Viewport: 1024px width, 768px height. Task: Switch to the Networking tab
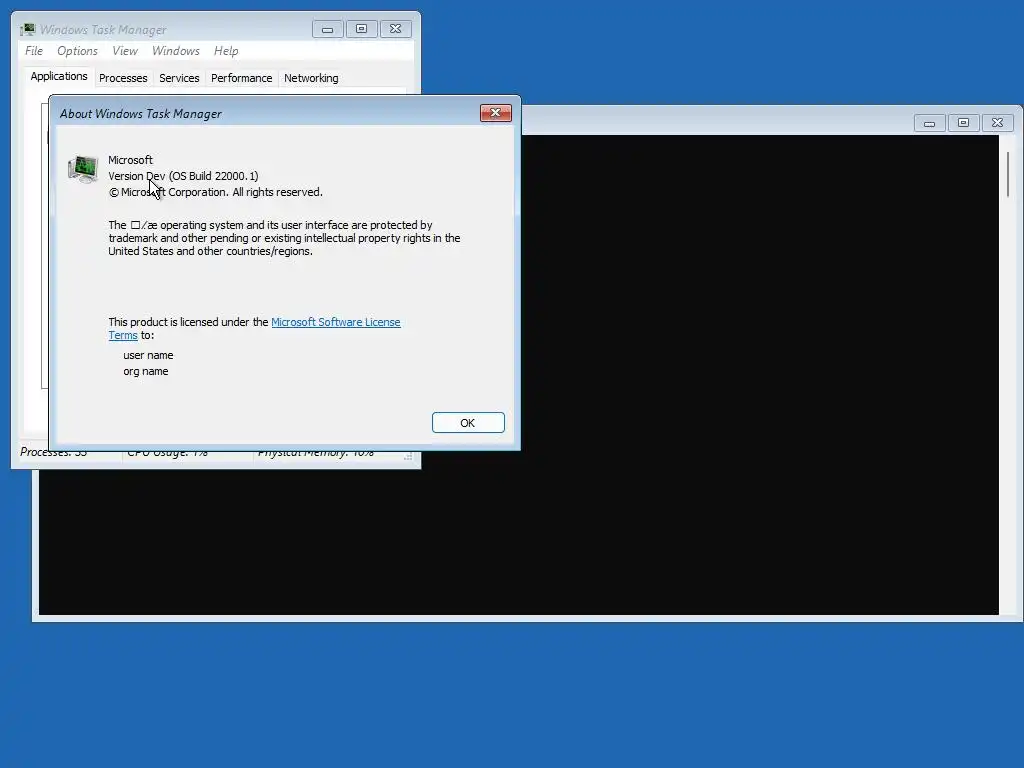pyautogui.click(x=311, y=78)
